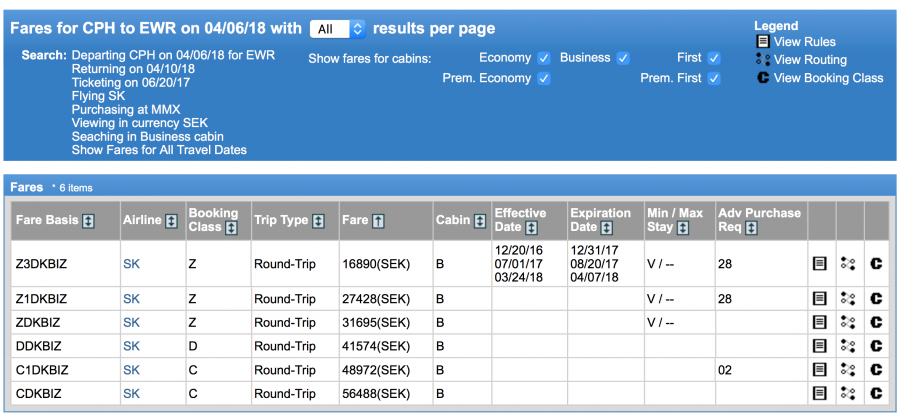View routing for Z1DKBIZ fare

click(x=848, y=298)
